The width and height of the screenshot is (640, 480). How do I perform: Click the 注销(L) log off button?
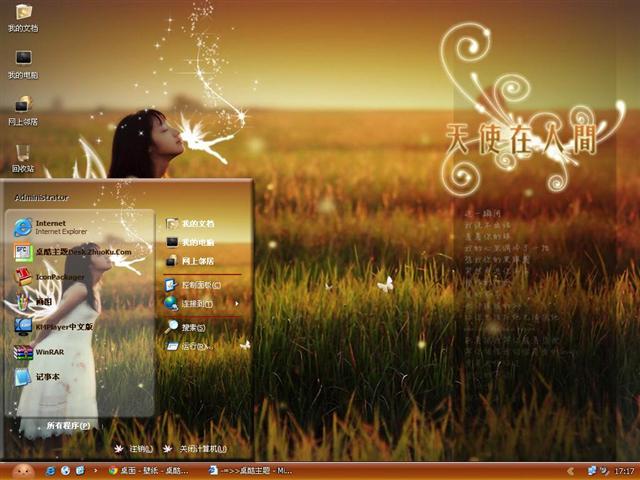point(133,449)
